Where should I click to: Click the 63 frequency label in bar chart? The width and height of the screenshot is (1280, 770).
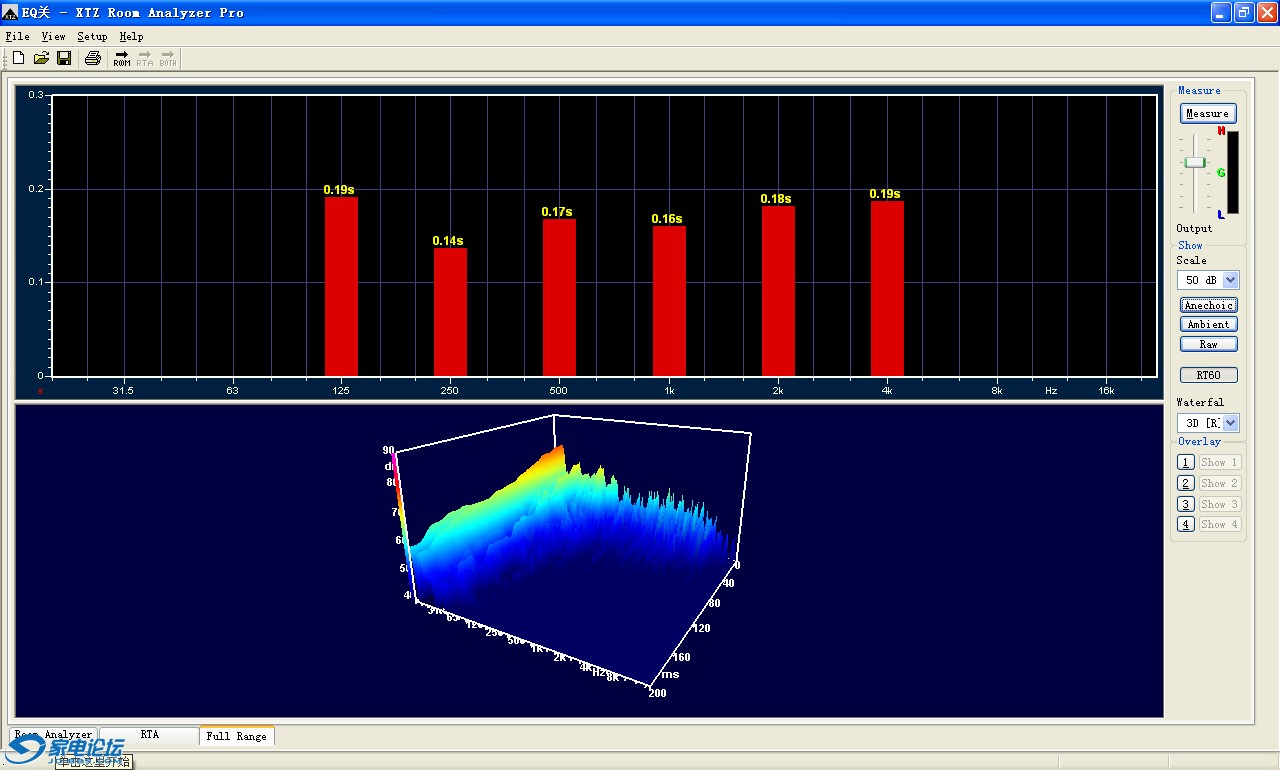(x=232, y=390)
